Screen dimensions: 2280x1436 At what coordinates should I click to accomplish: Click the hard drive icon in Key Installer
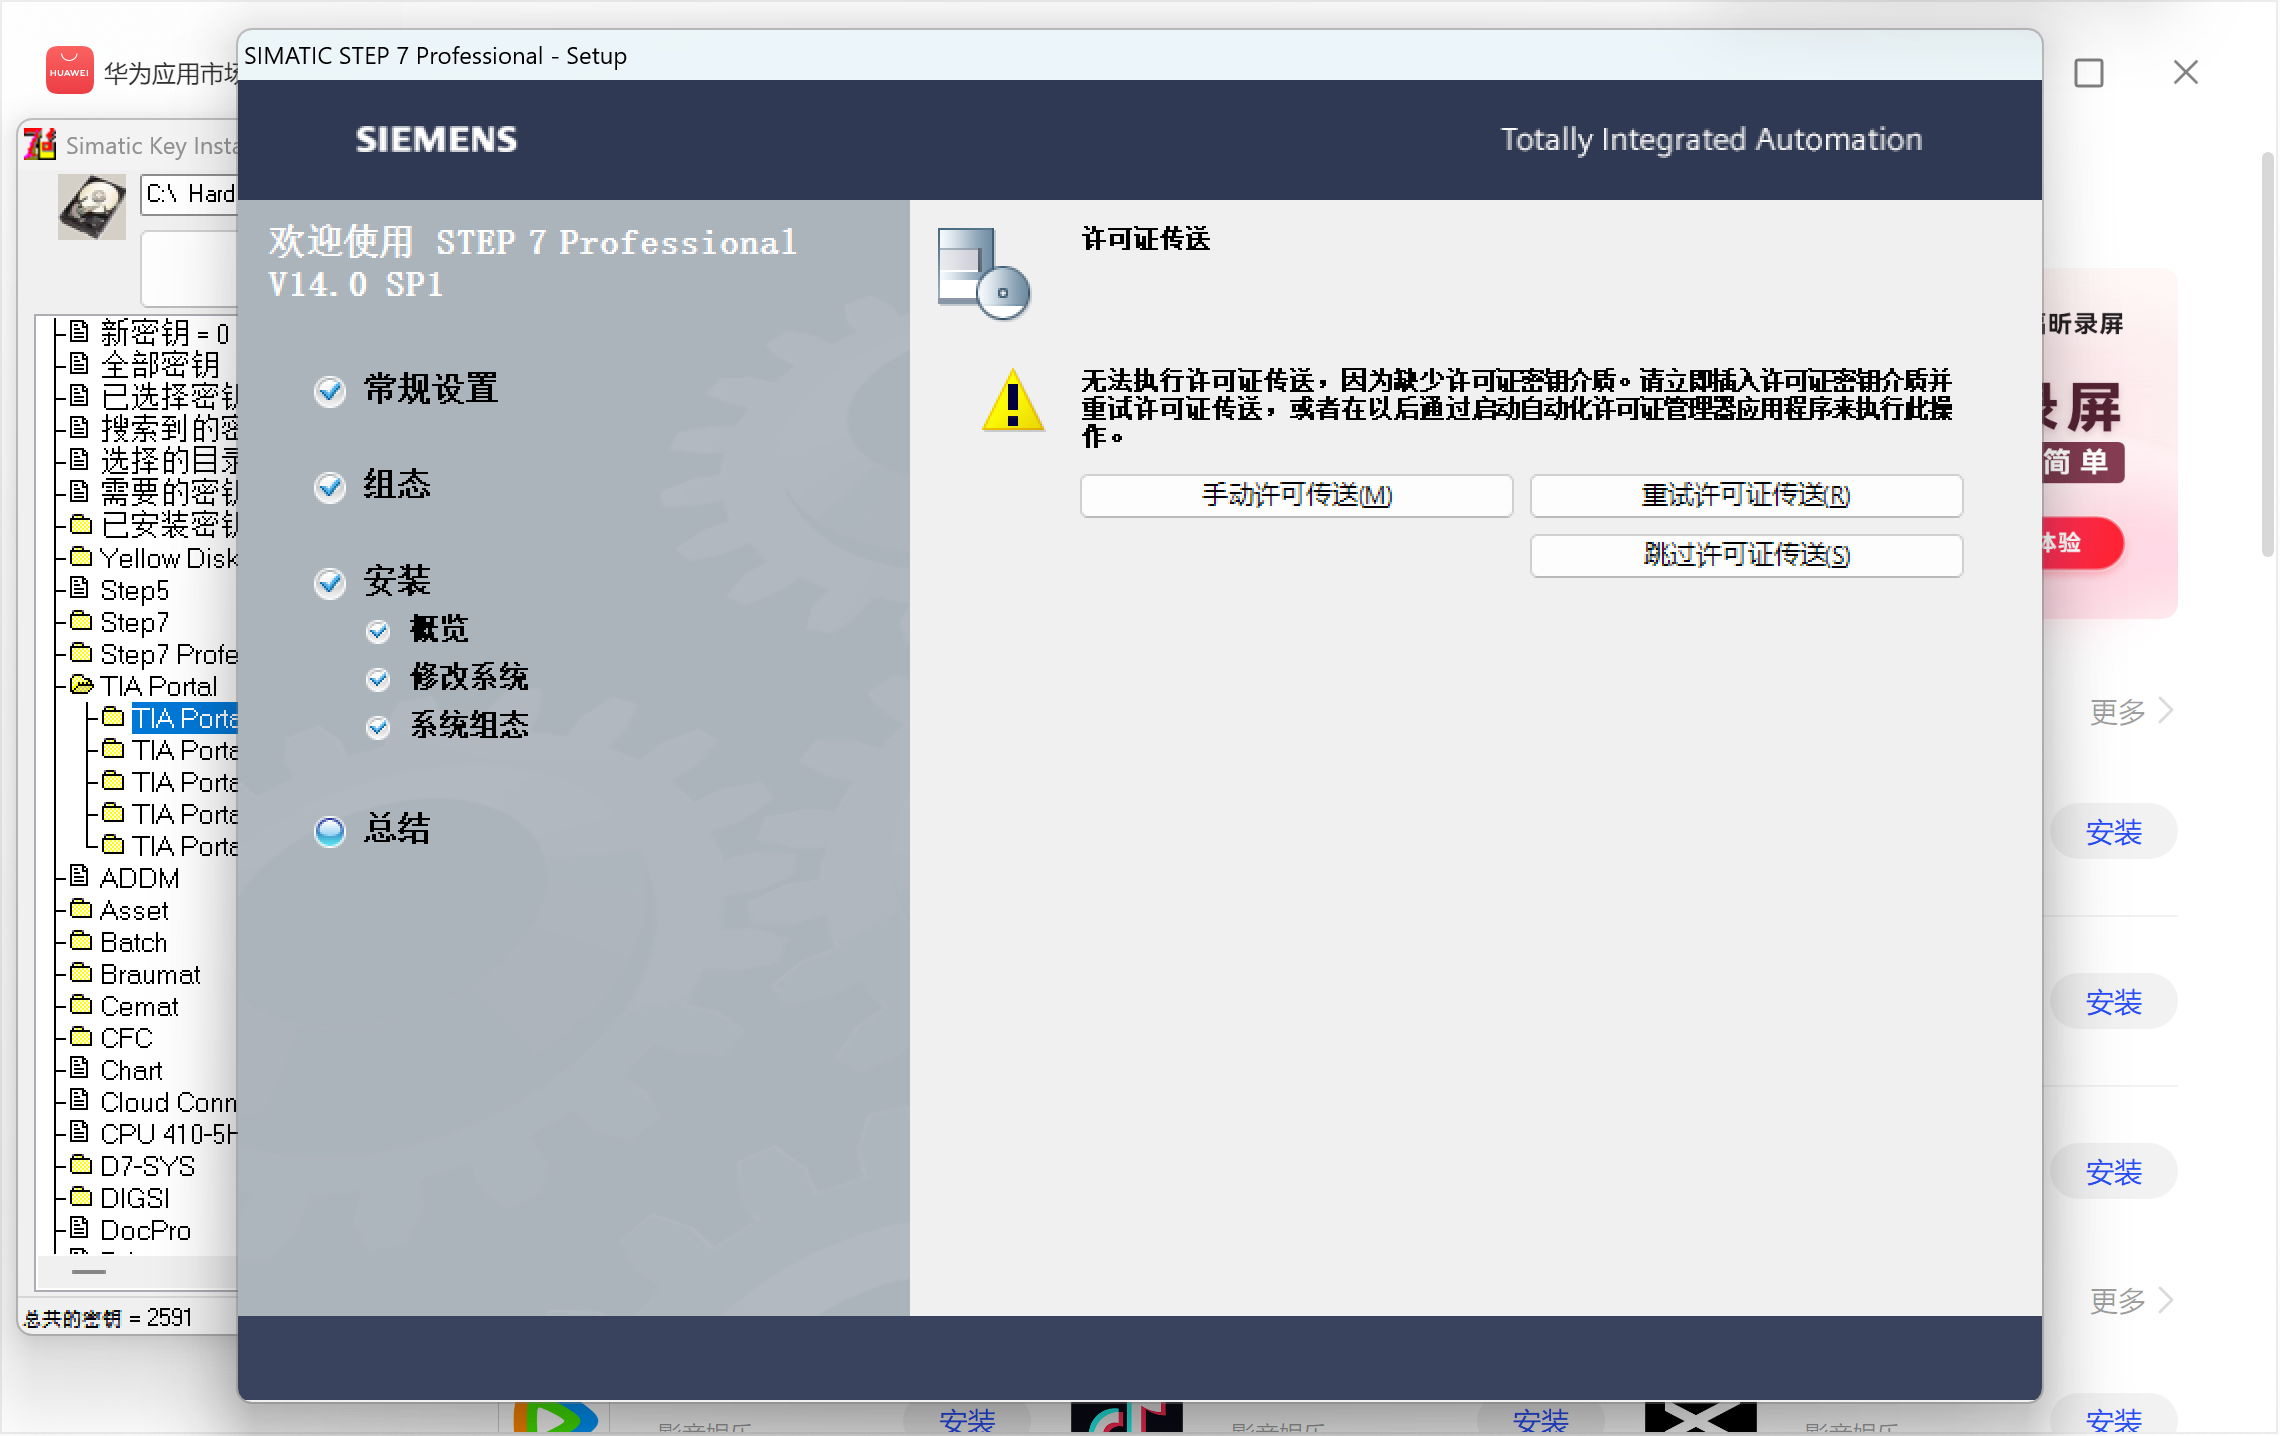[x=92, y=207]
